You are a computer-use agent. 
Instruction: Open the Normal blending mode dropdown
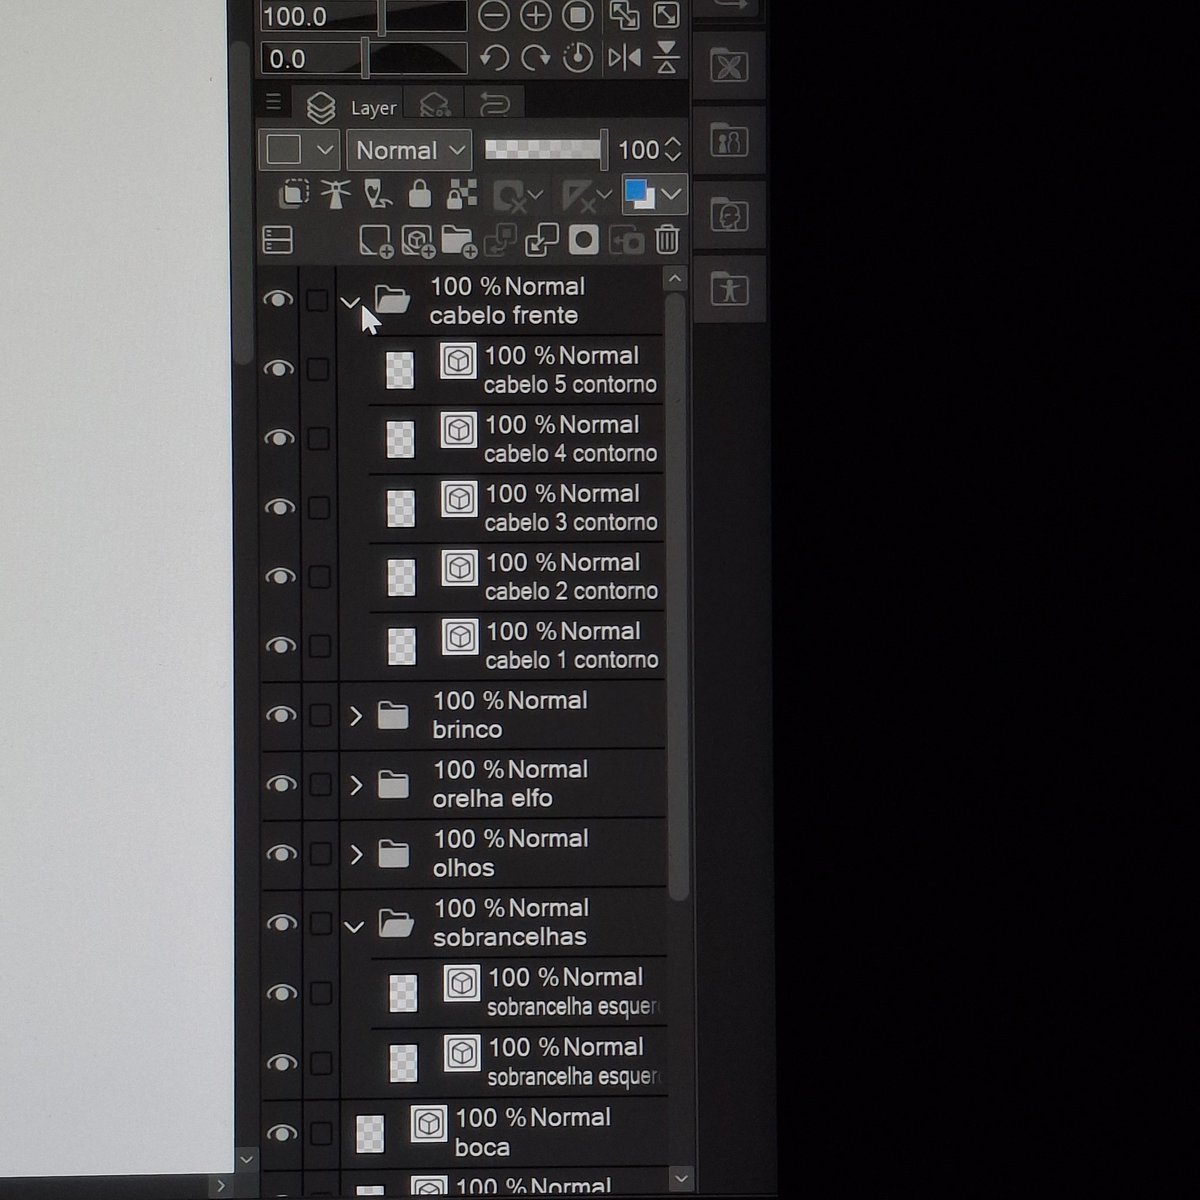point(410,150)
